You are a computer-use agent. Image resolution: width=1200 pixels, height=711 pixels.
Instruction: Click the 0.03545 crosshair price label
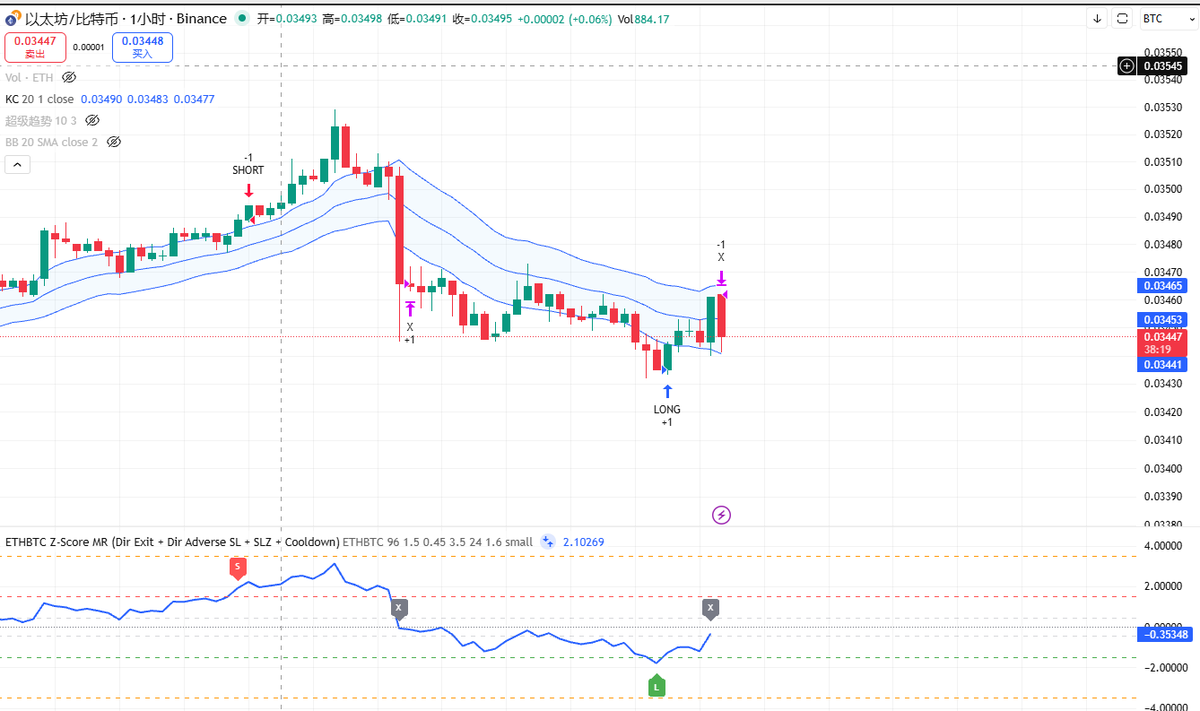tap(1164, 66)
